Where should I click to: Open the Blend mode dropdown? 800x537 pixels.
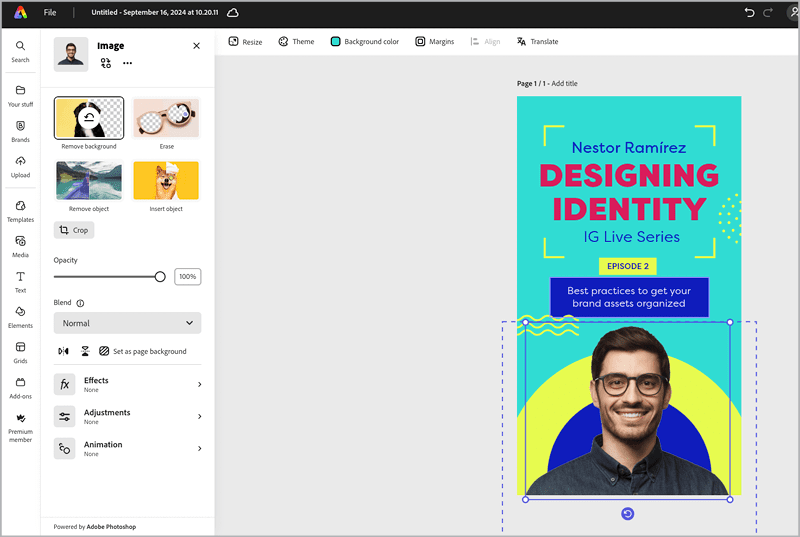(x=127, y=323)
